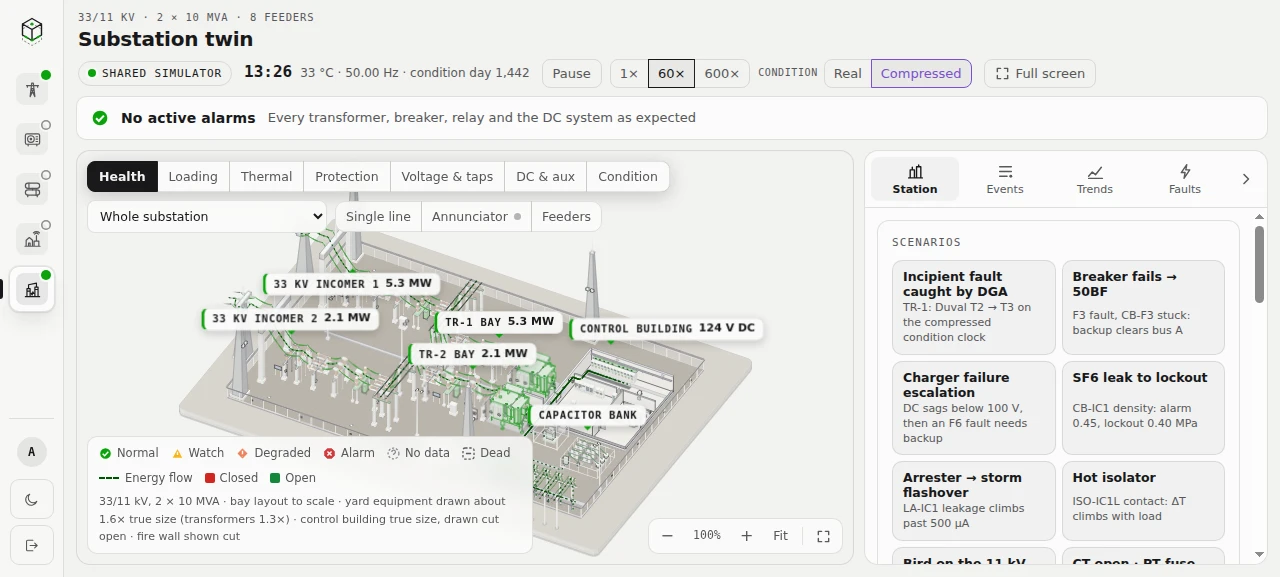Open the Whole substation dropdown
Viewport: 1280px width, 577px height.
(x=207, y=216)
